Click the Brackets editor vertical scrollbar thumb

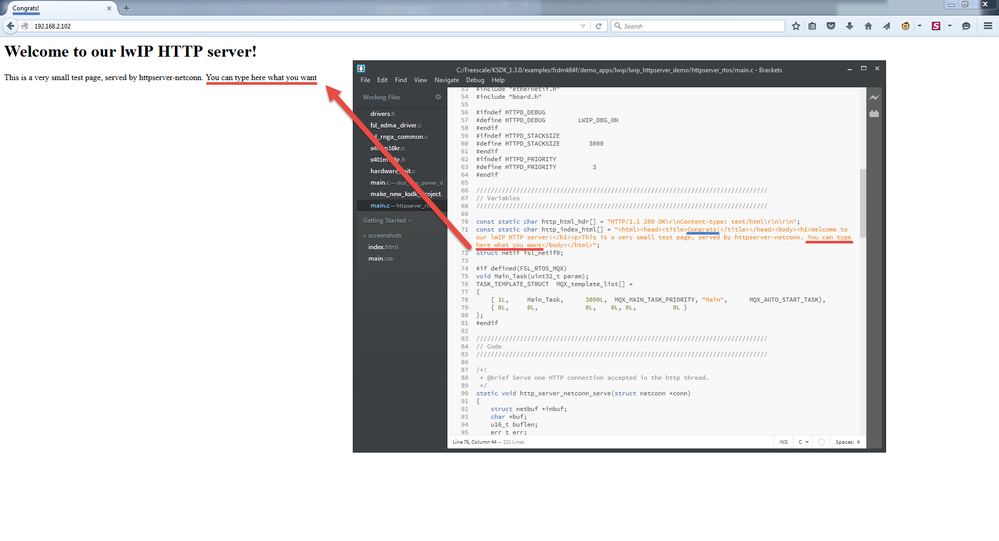pyautogui.click(x=863, y=203)
